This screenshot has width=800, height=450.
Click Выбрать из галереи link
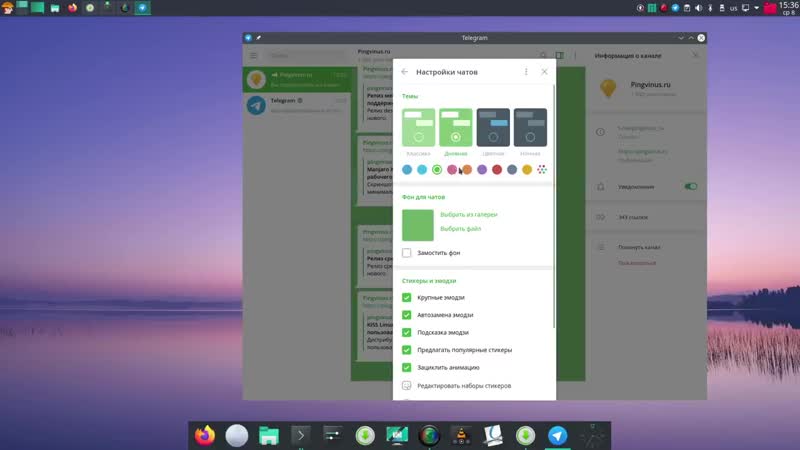click(x=468, y=215)
